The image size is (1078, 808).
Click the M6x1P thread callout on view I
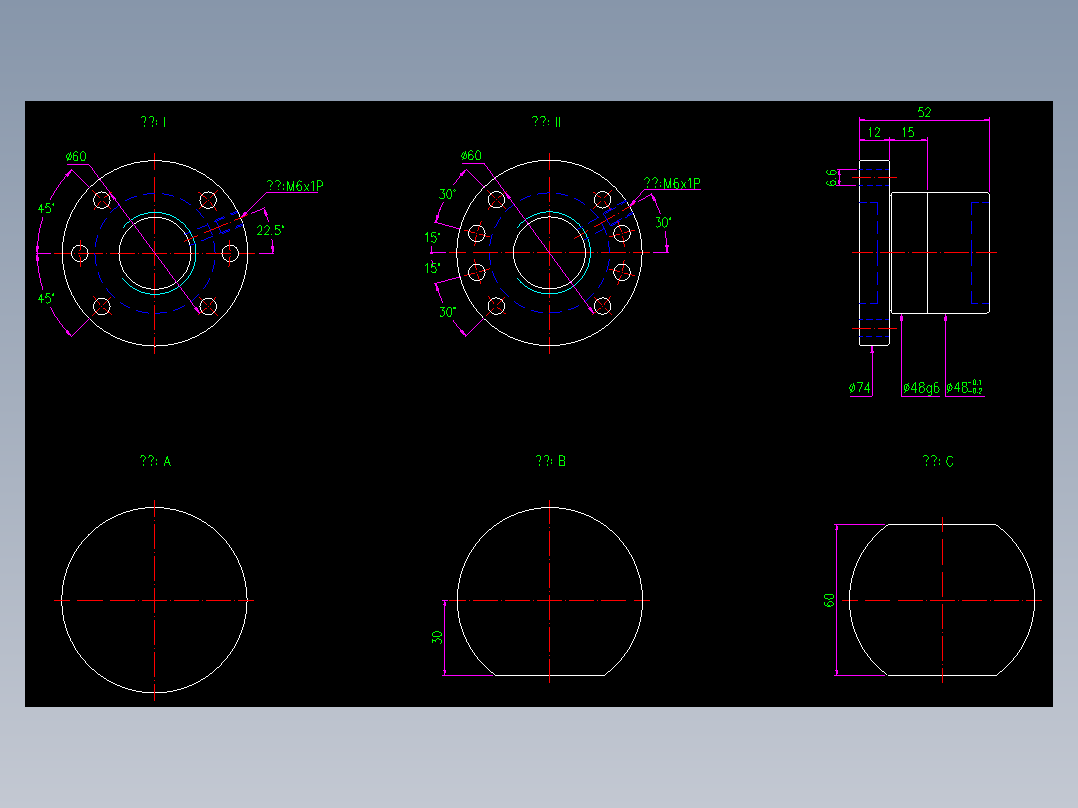tap(296, 185)
